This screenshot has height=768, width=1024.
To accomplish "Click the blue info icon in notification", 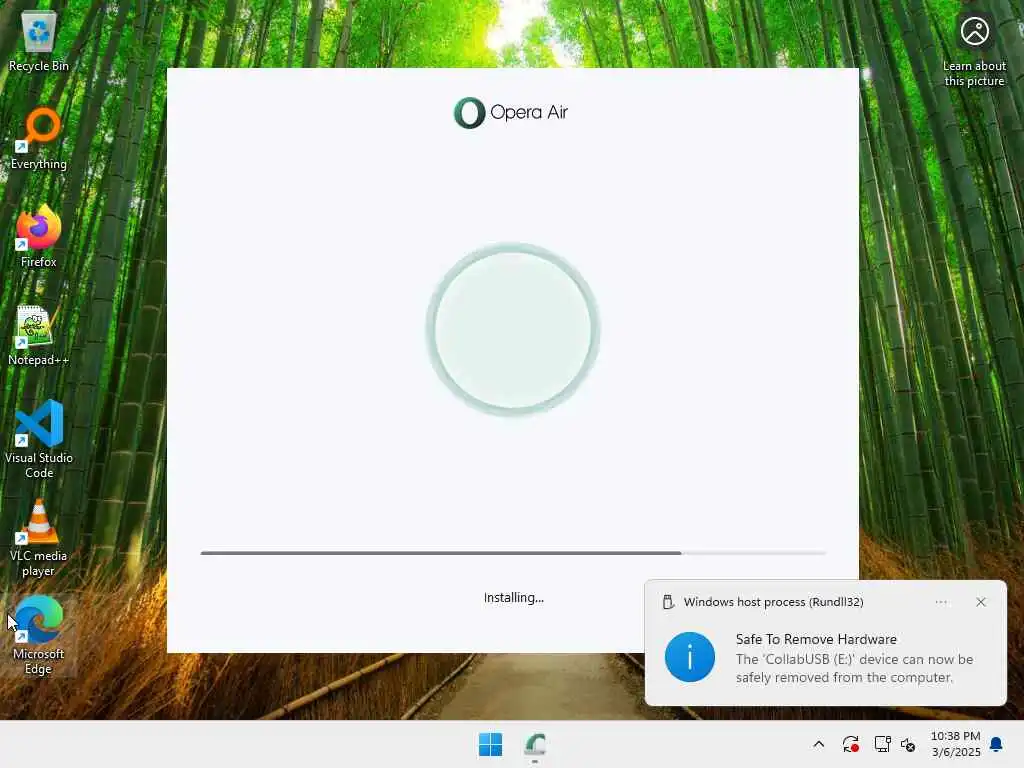I will tap(690, 657).
